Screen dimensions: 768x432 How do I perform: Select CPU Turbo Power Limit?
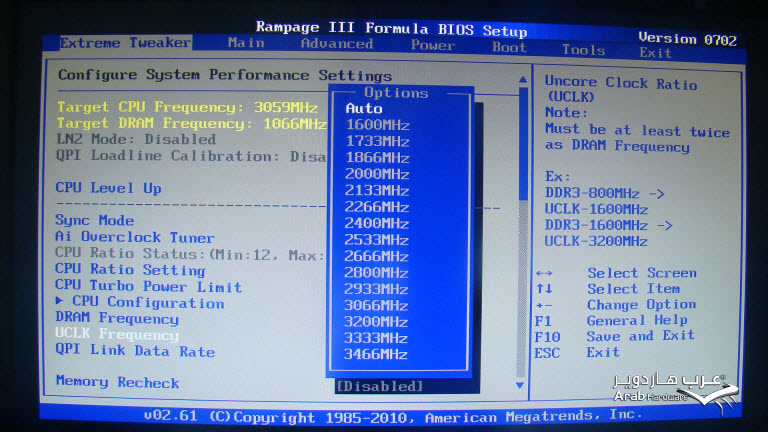point(148,286)
